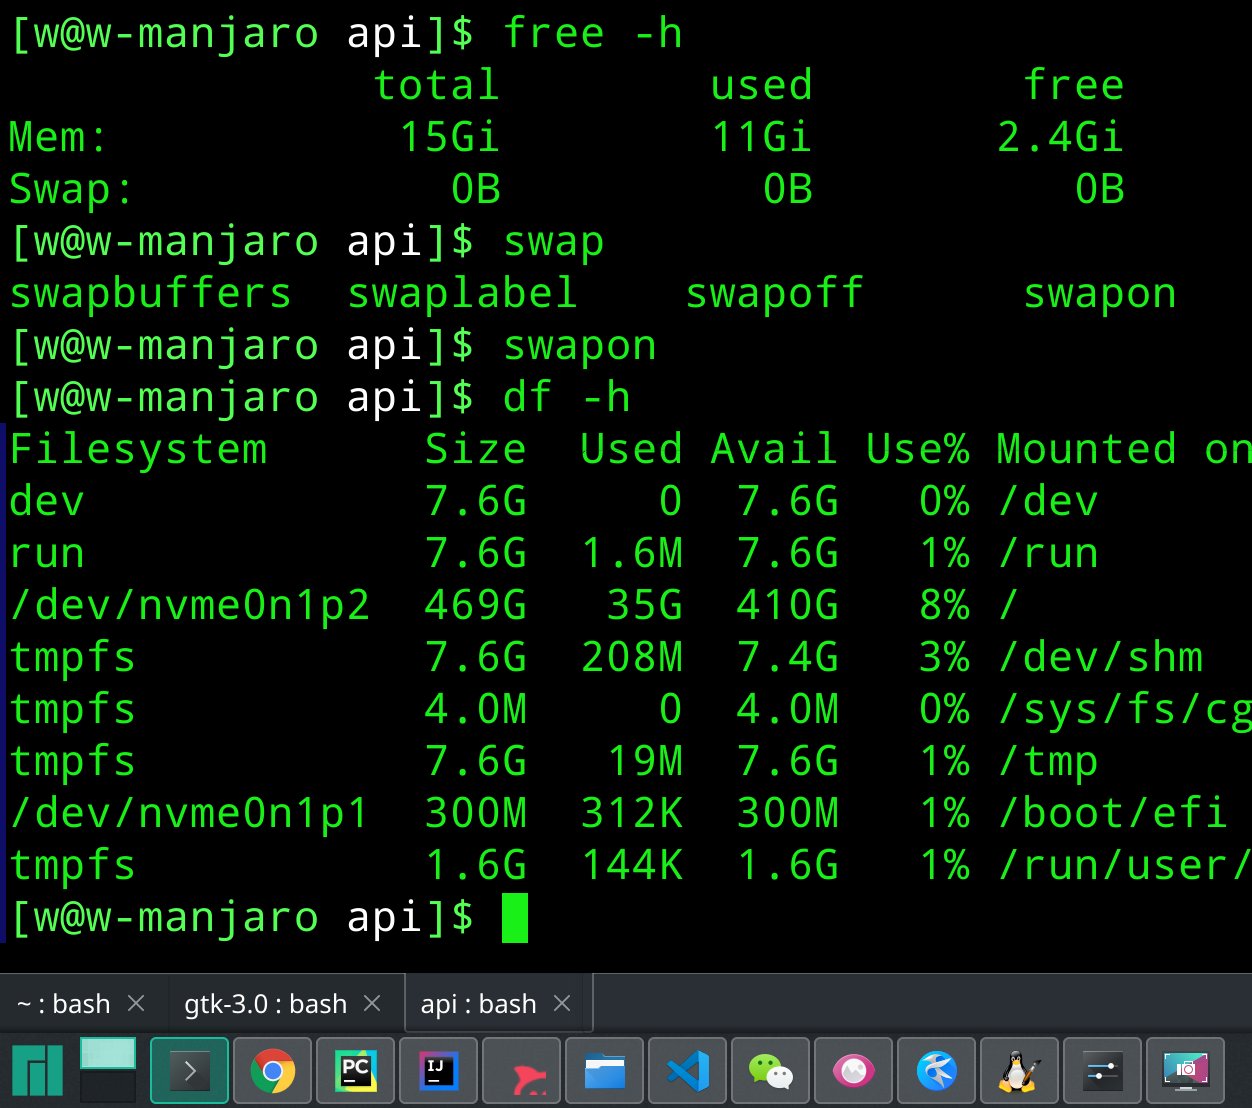Open the blue bird-logo app icon
This screenshot has height=1108, width=1252.
coord(937,1071)
